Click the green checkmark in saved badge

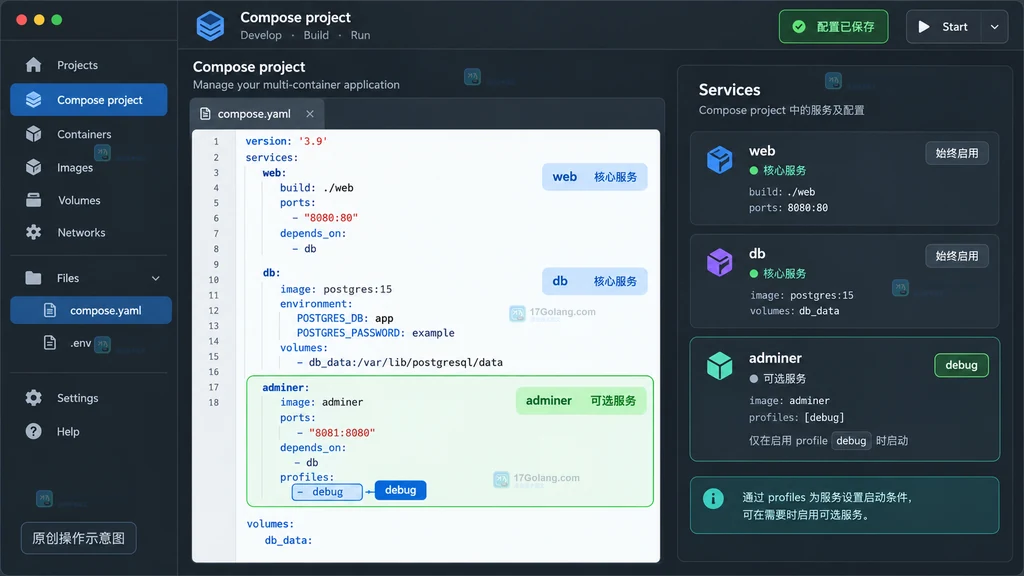coord(799,27)
